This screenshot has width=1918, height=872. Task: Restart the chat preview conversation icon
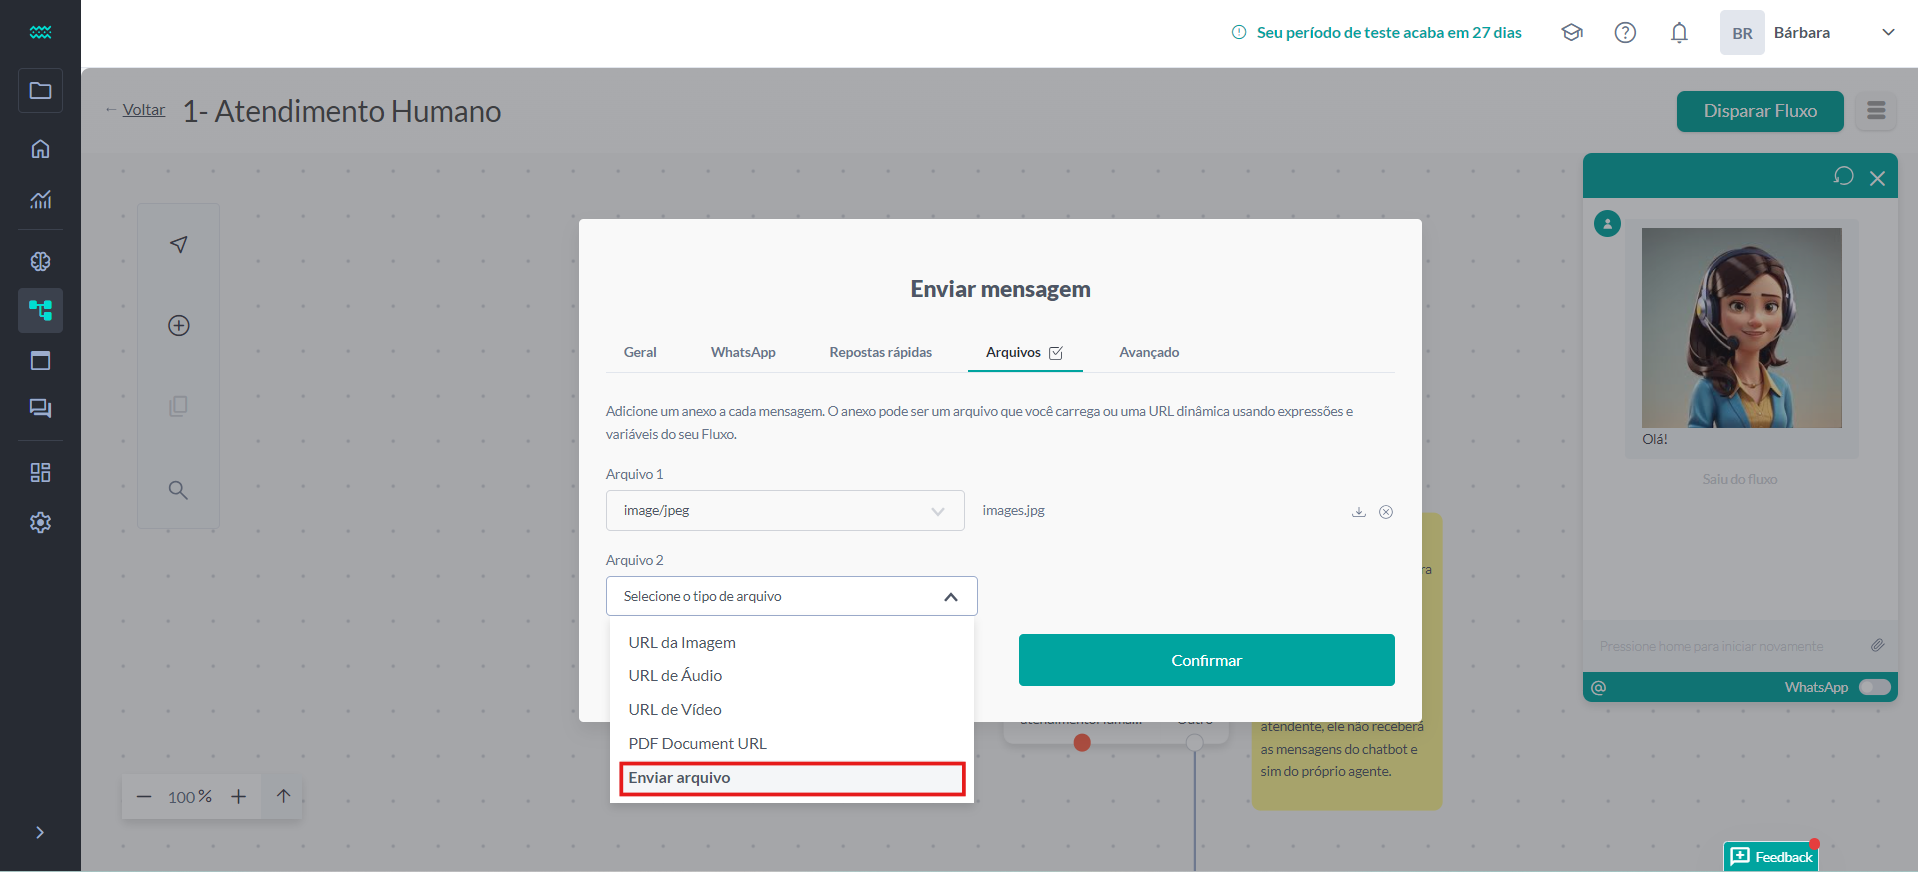(1843, 177)
